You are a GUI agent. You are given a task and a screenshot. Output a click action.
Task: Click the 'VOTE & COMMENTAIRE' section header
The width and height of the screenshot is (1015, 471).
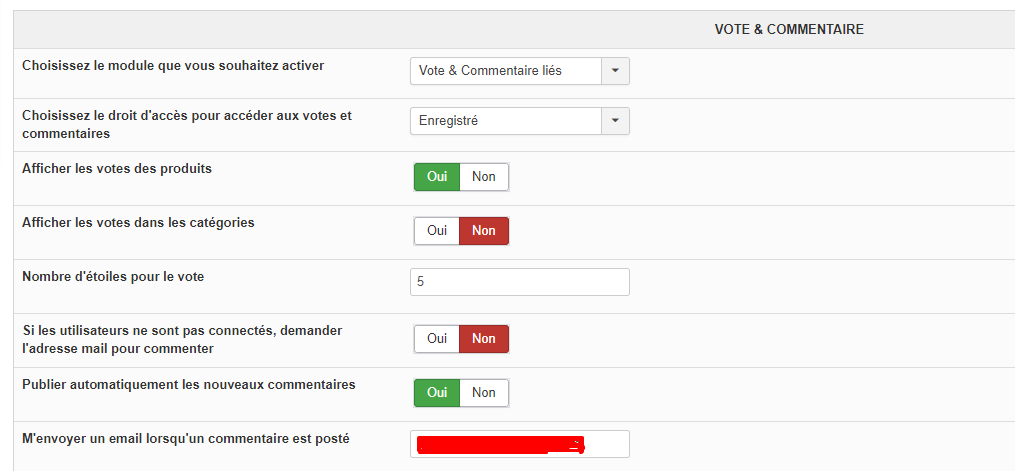[789, 30]
